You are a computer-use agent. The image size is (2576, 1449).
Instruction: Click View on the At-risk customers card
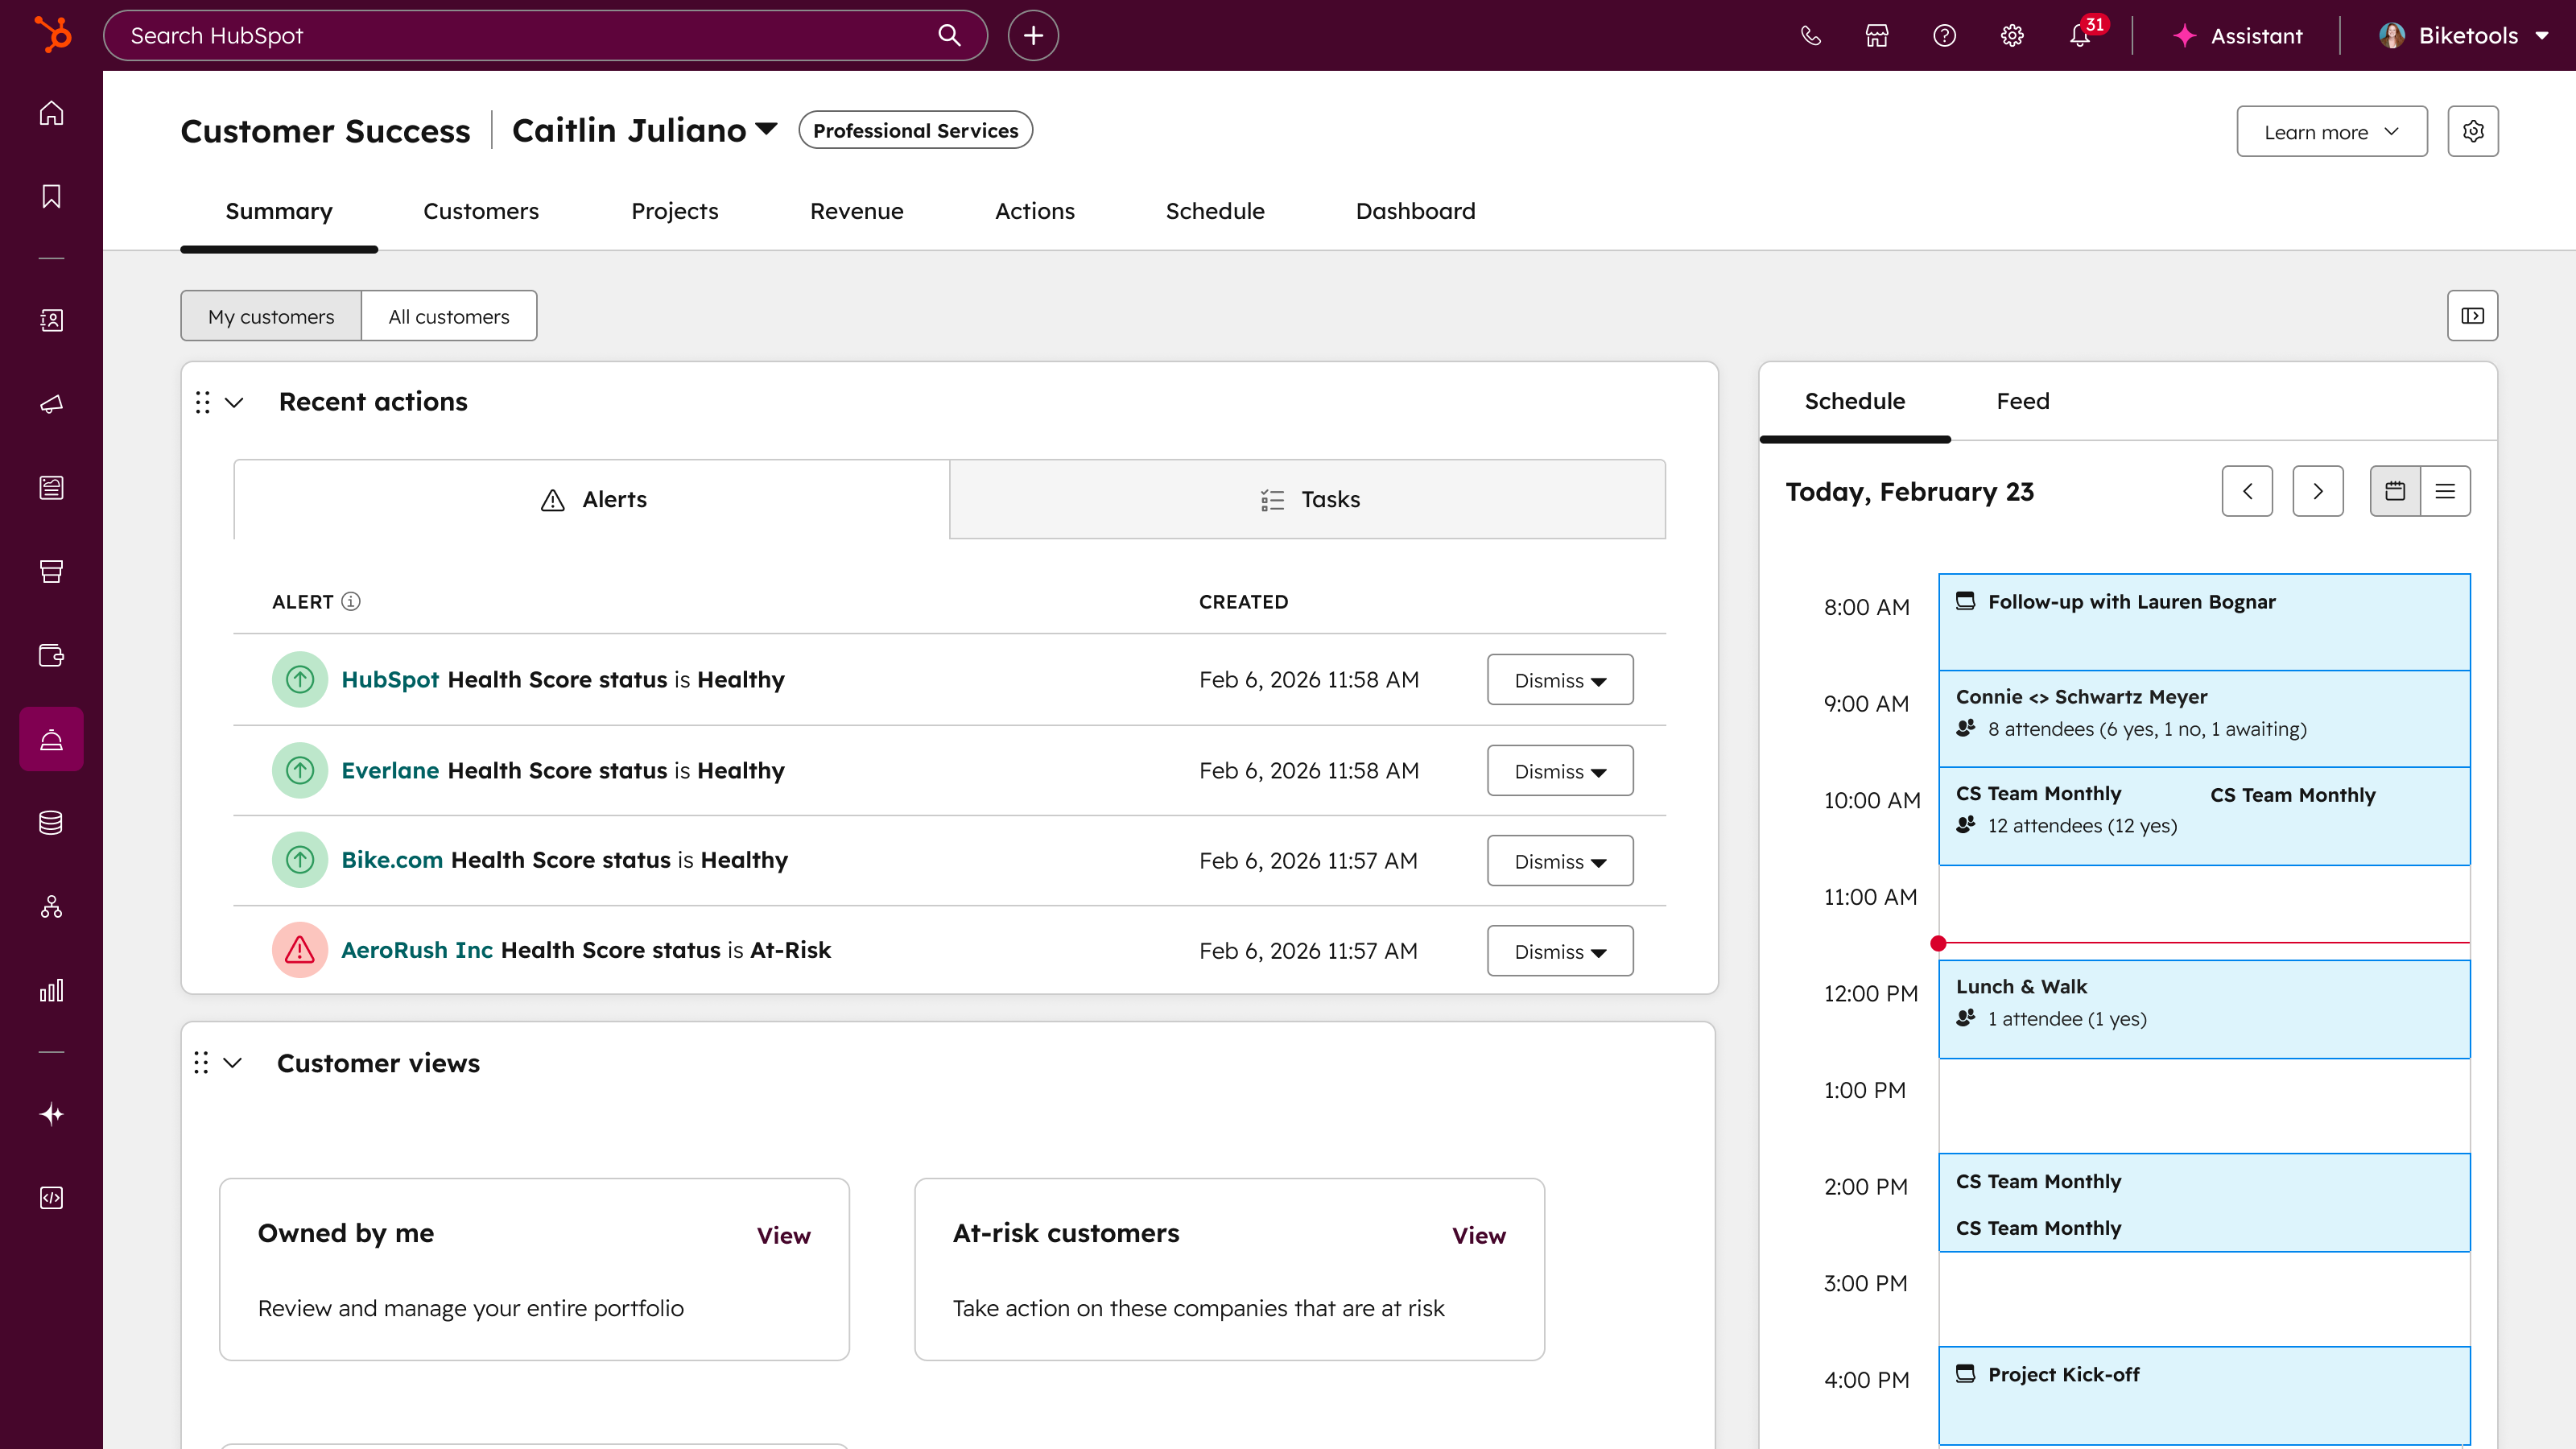click(x=1479, y=1235)
